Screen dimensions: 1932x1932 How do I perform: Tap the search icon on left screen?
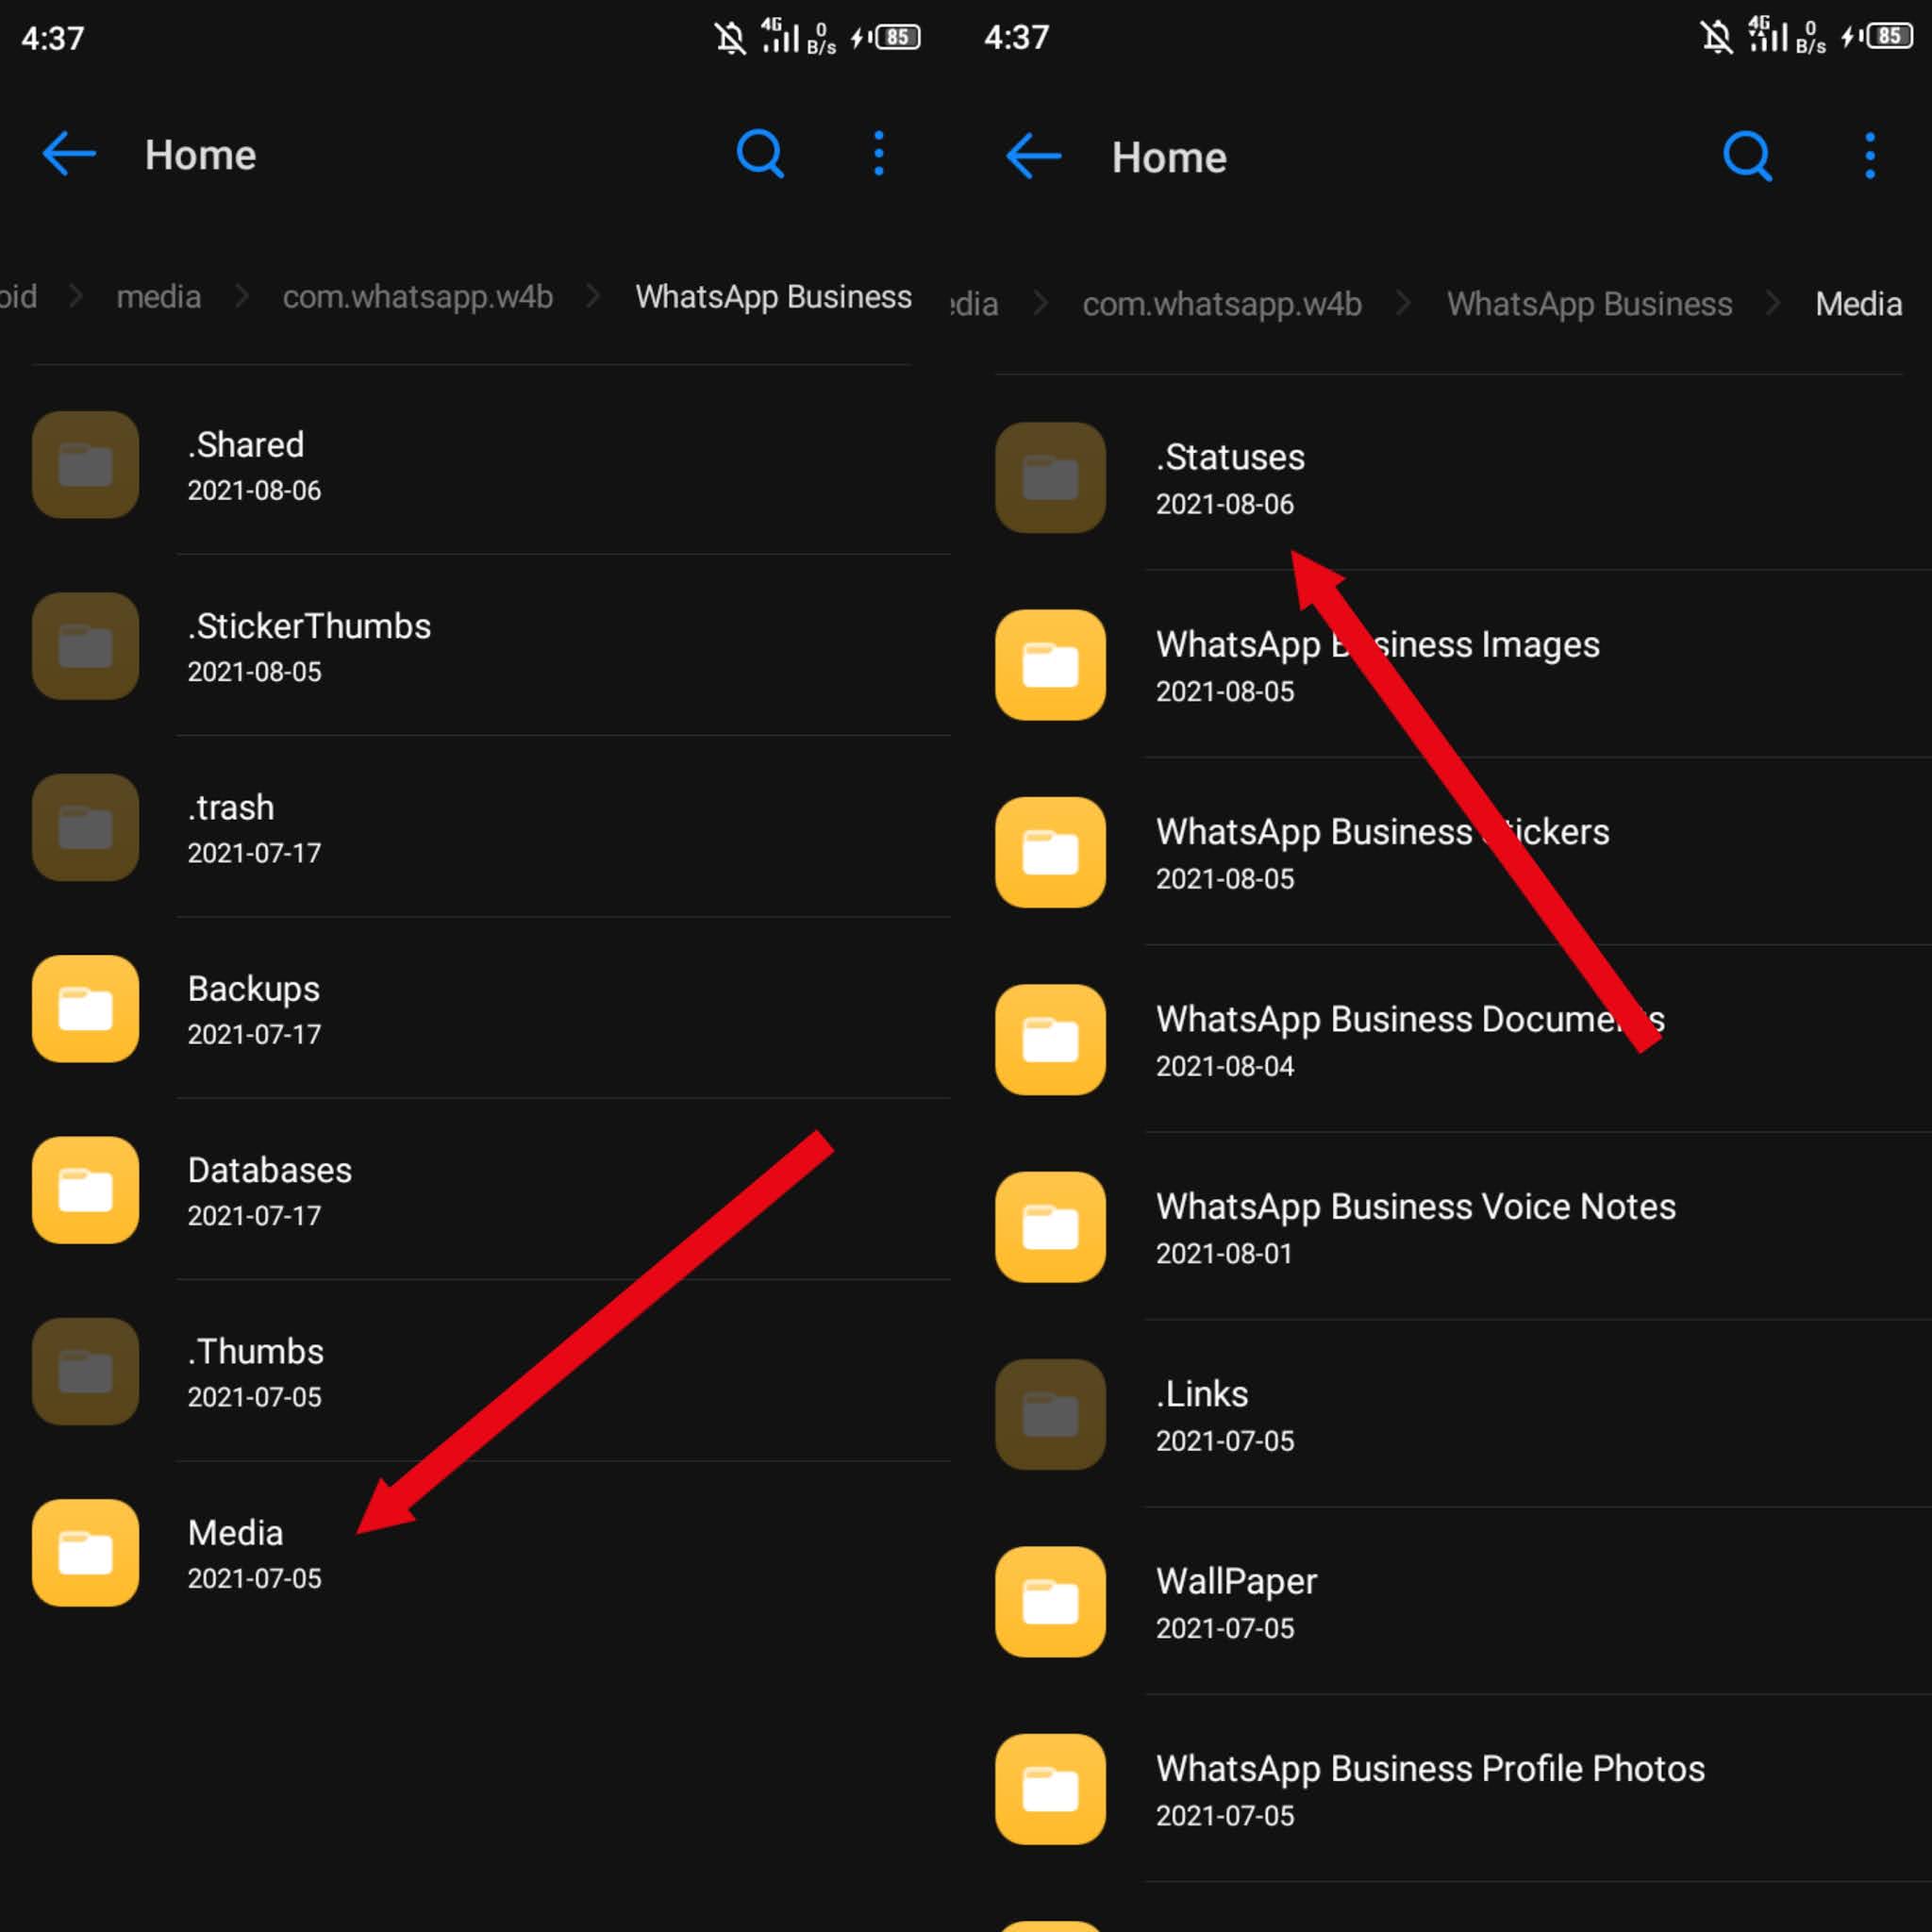pos(760,154)
